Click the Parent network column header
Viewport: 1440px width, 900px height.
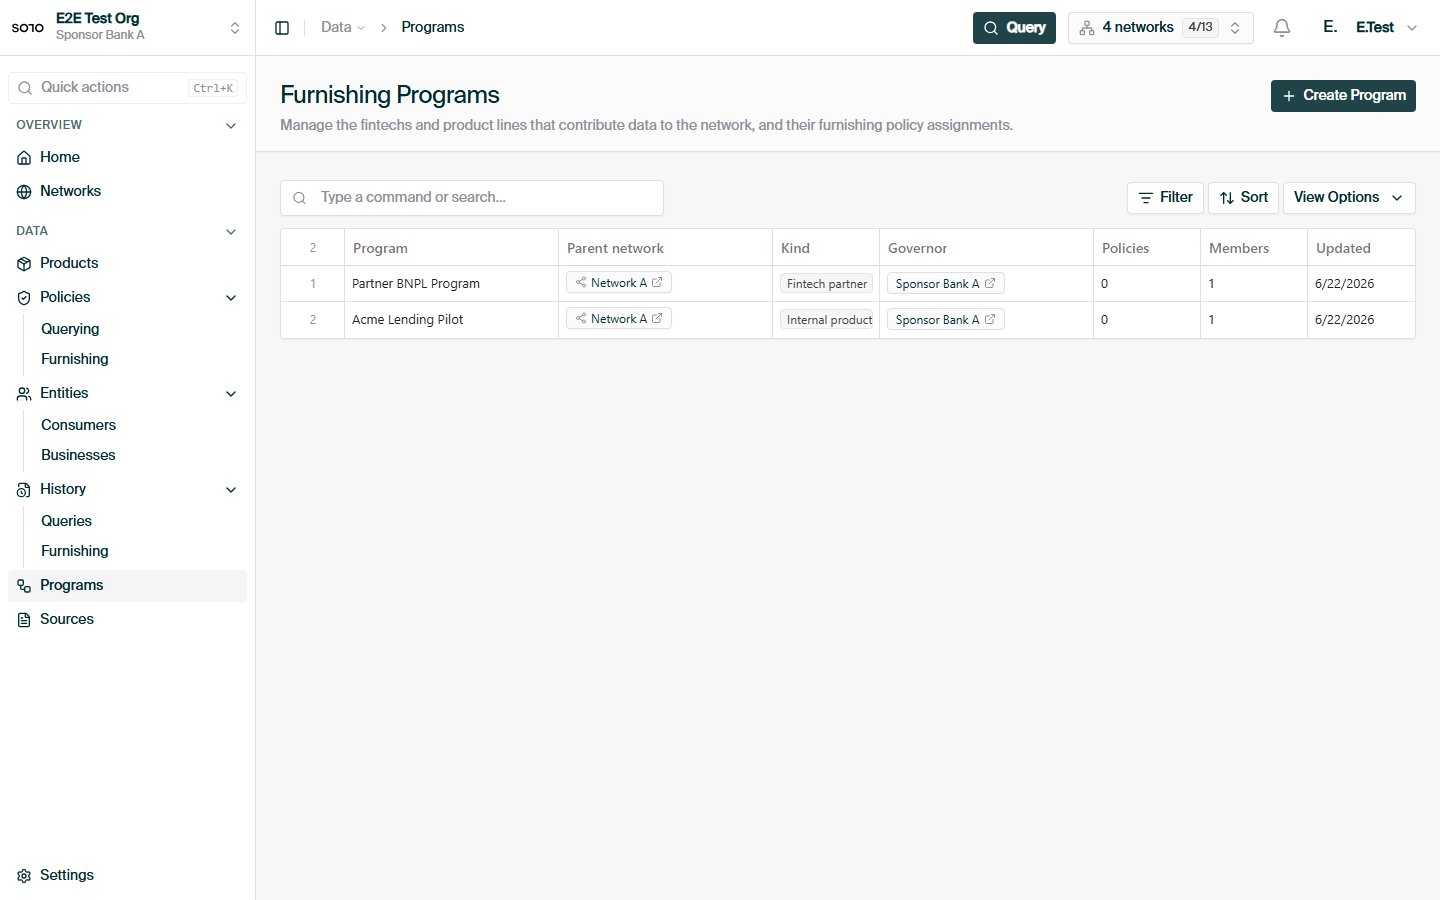665,248
